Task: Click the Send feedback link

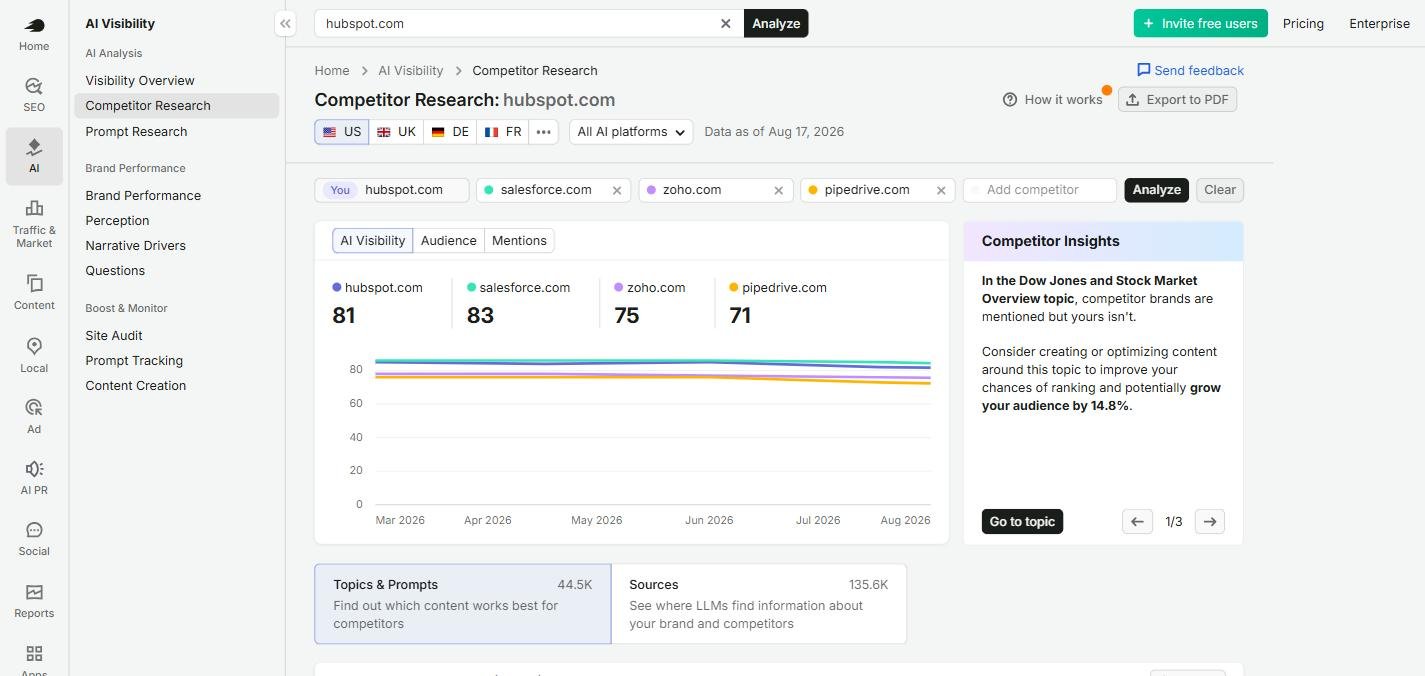Action: click(1190, 70)
